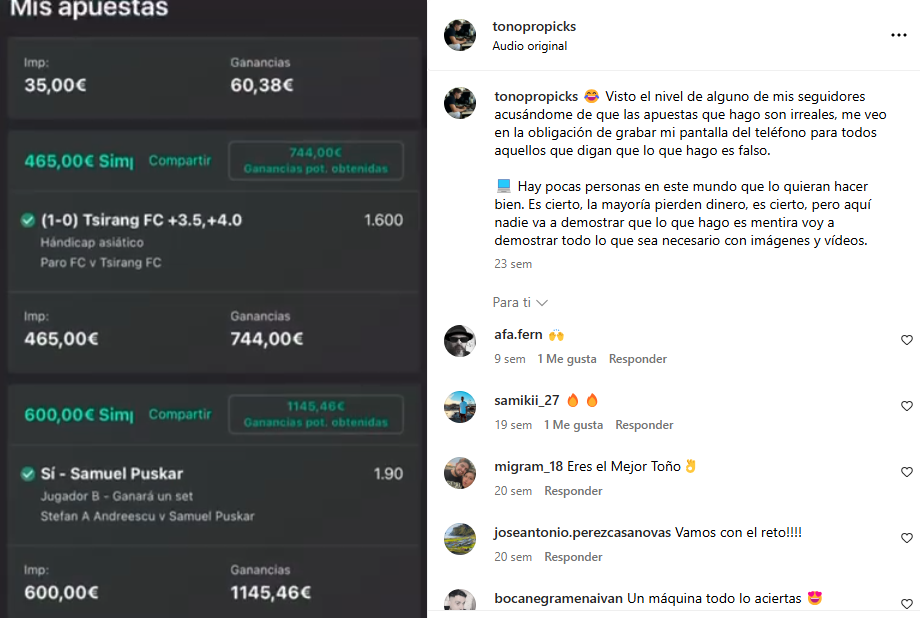Like bocanegramenaivan comment with the heart

907,603
